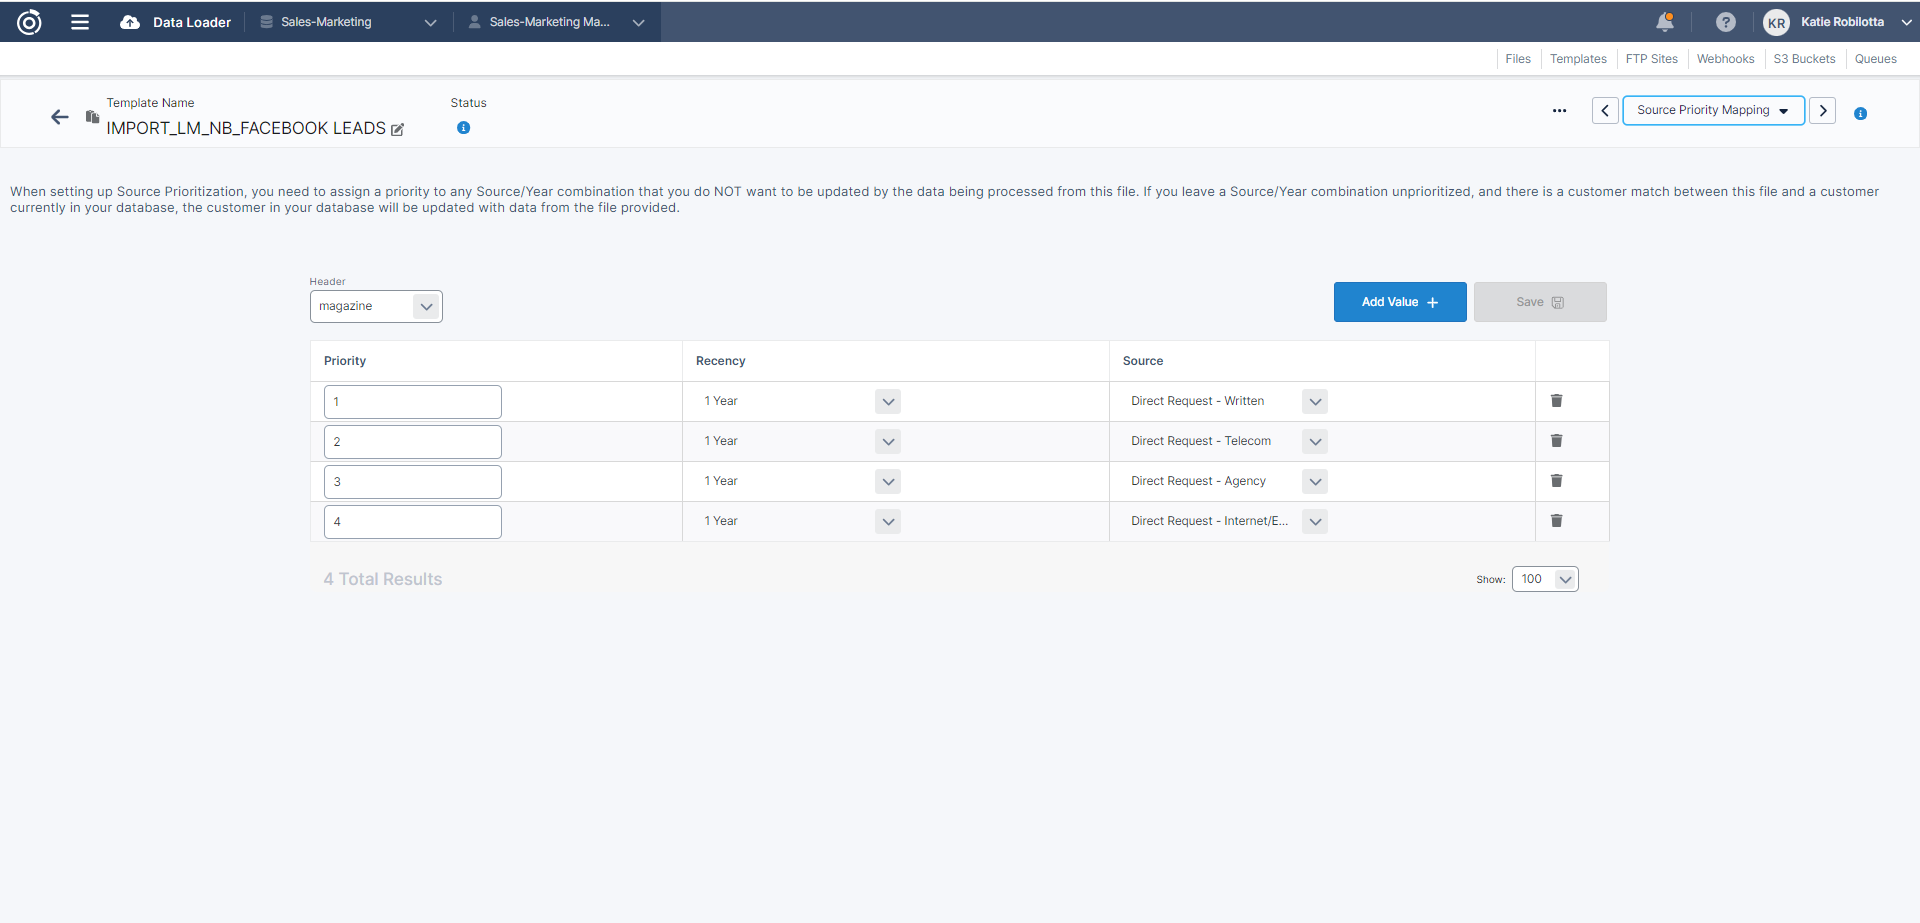Edit the template name with pencil icon
The image size is (1920, 923).
(x=398, y=129)
